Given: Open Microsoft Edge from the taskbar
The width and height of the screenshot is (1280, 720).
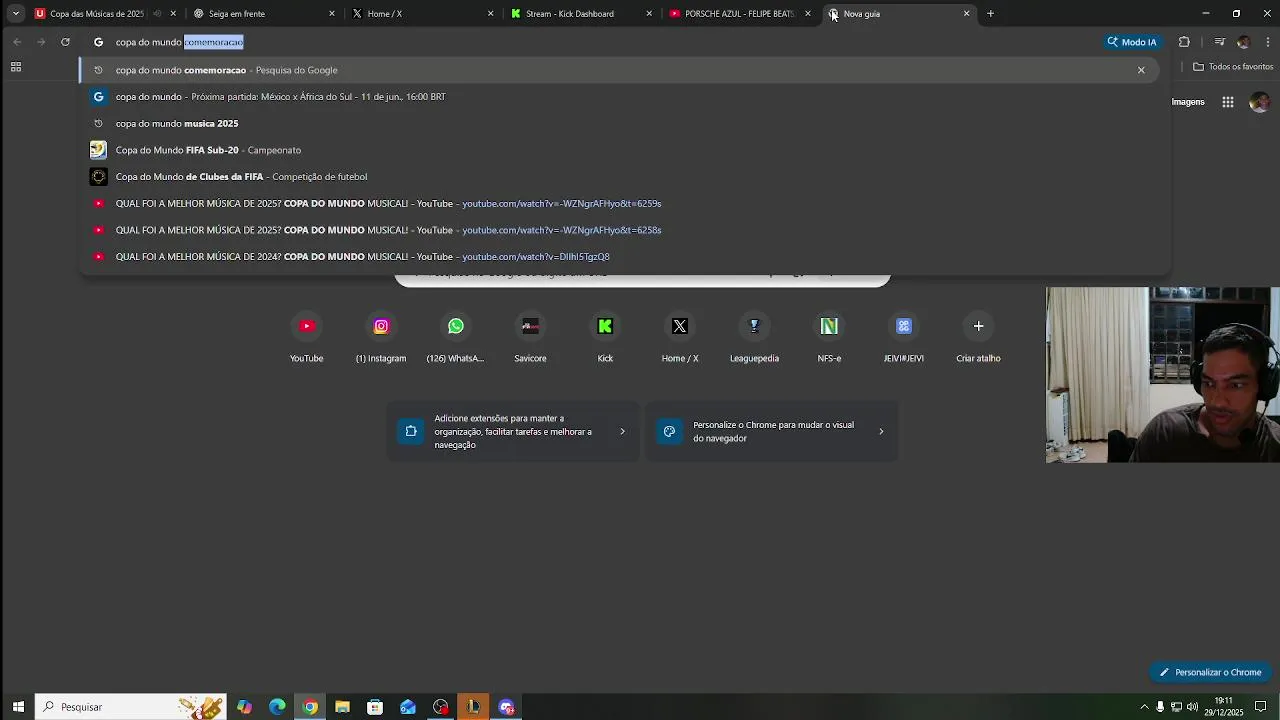Looking at the screenshot, I should [x=277, y=707].
